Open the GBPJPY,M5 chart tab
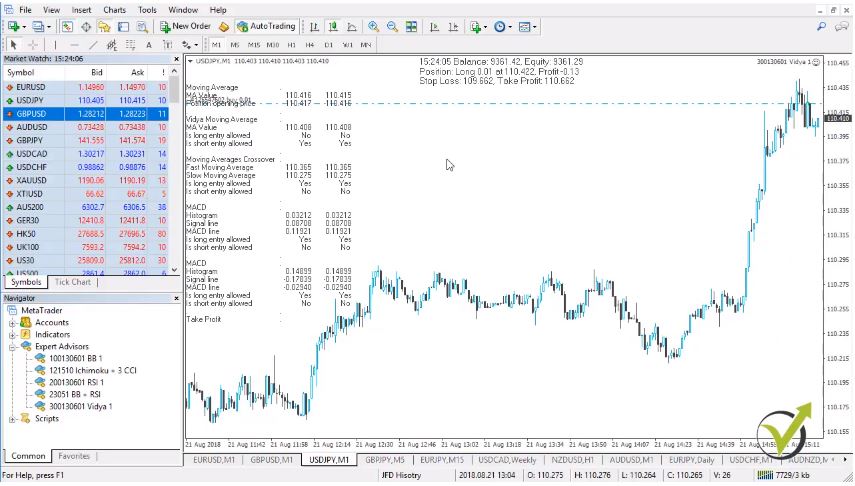The height and width of the screenshot is (486, 855). pos(385,460)
